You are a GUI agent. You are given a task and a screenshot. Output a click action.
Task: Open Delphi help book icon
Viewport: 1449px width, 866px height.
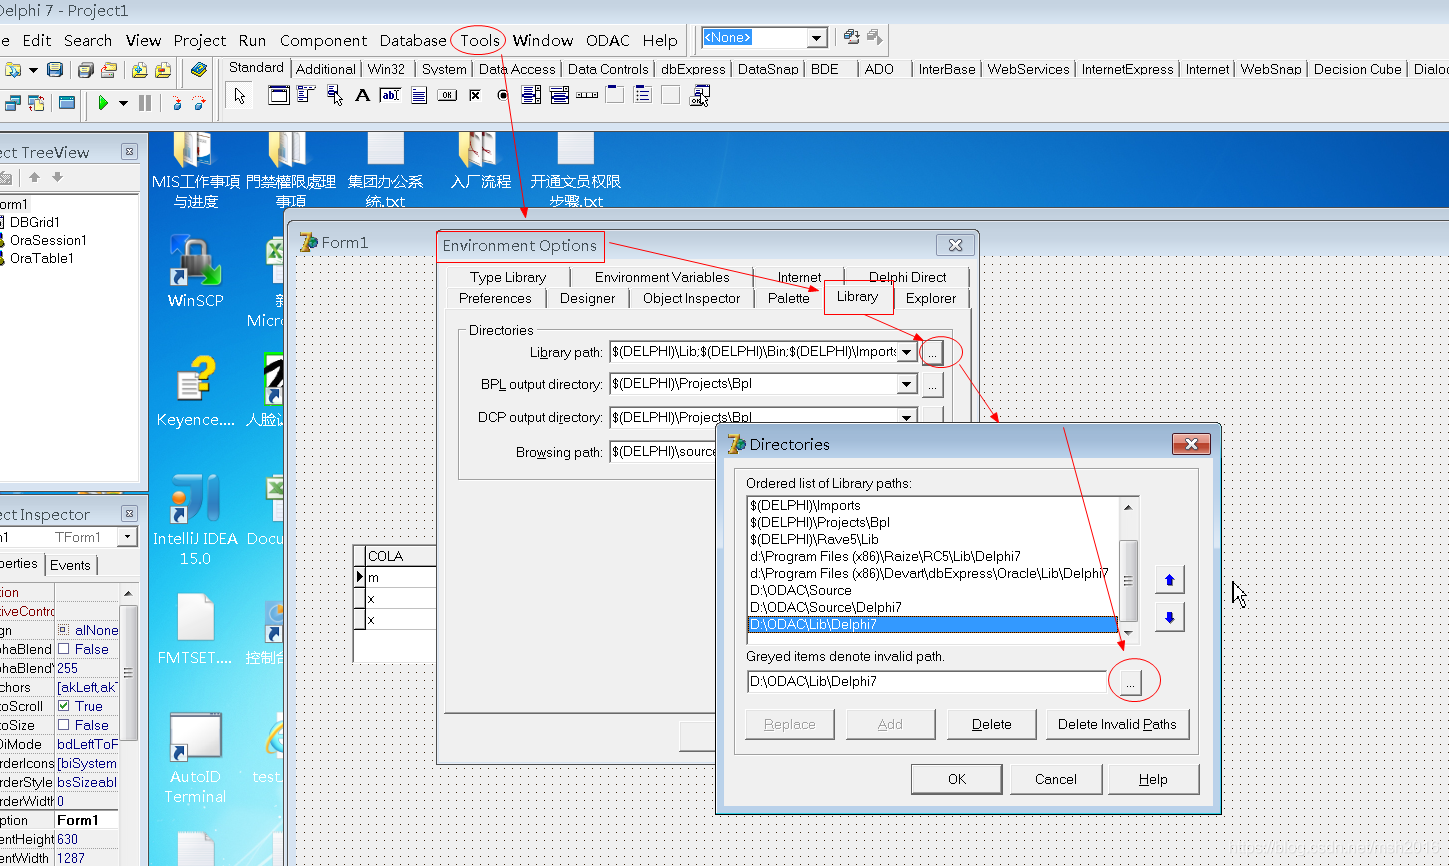point(198,70)
